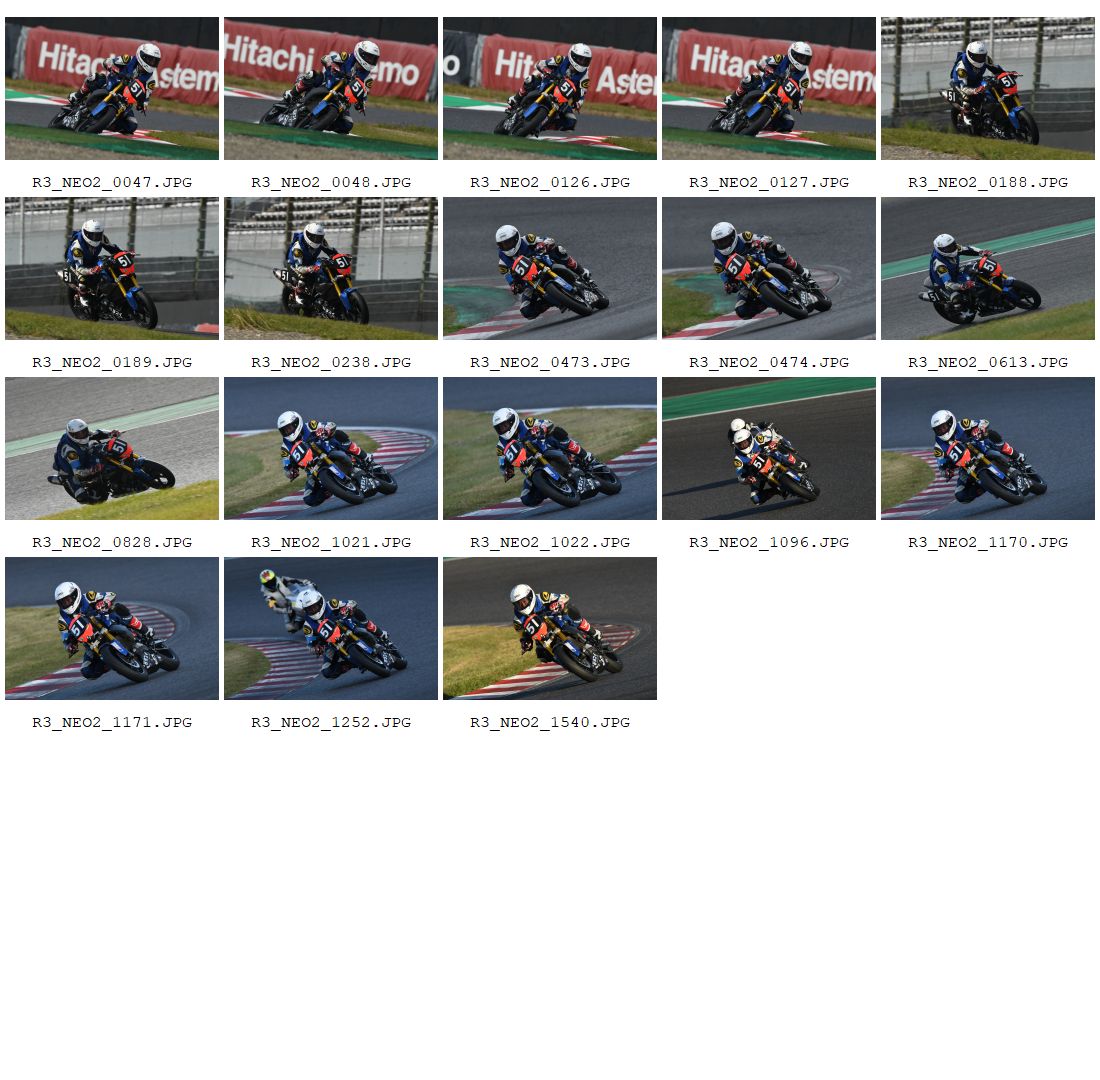
Task: View photo R3_NEO2_0188.JPG
Action: click(988, 88)
